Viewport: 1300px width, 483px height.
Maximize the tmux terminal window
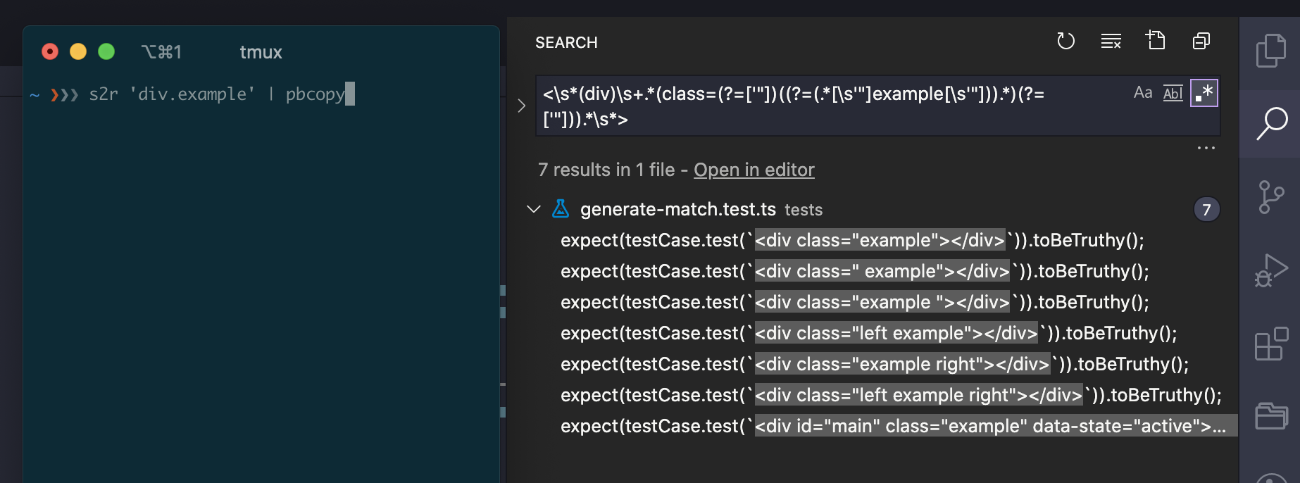click(x=106, y=52)
